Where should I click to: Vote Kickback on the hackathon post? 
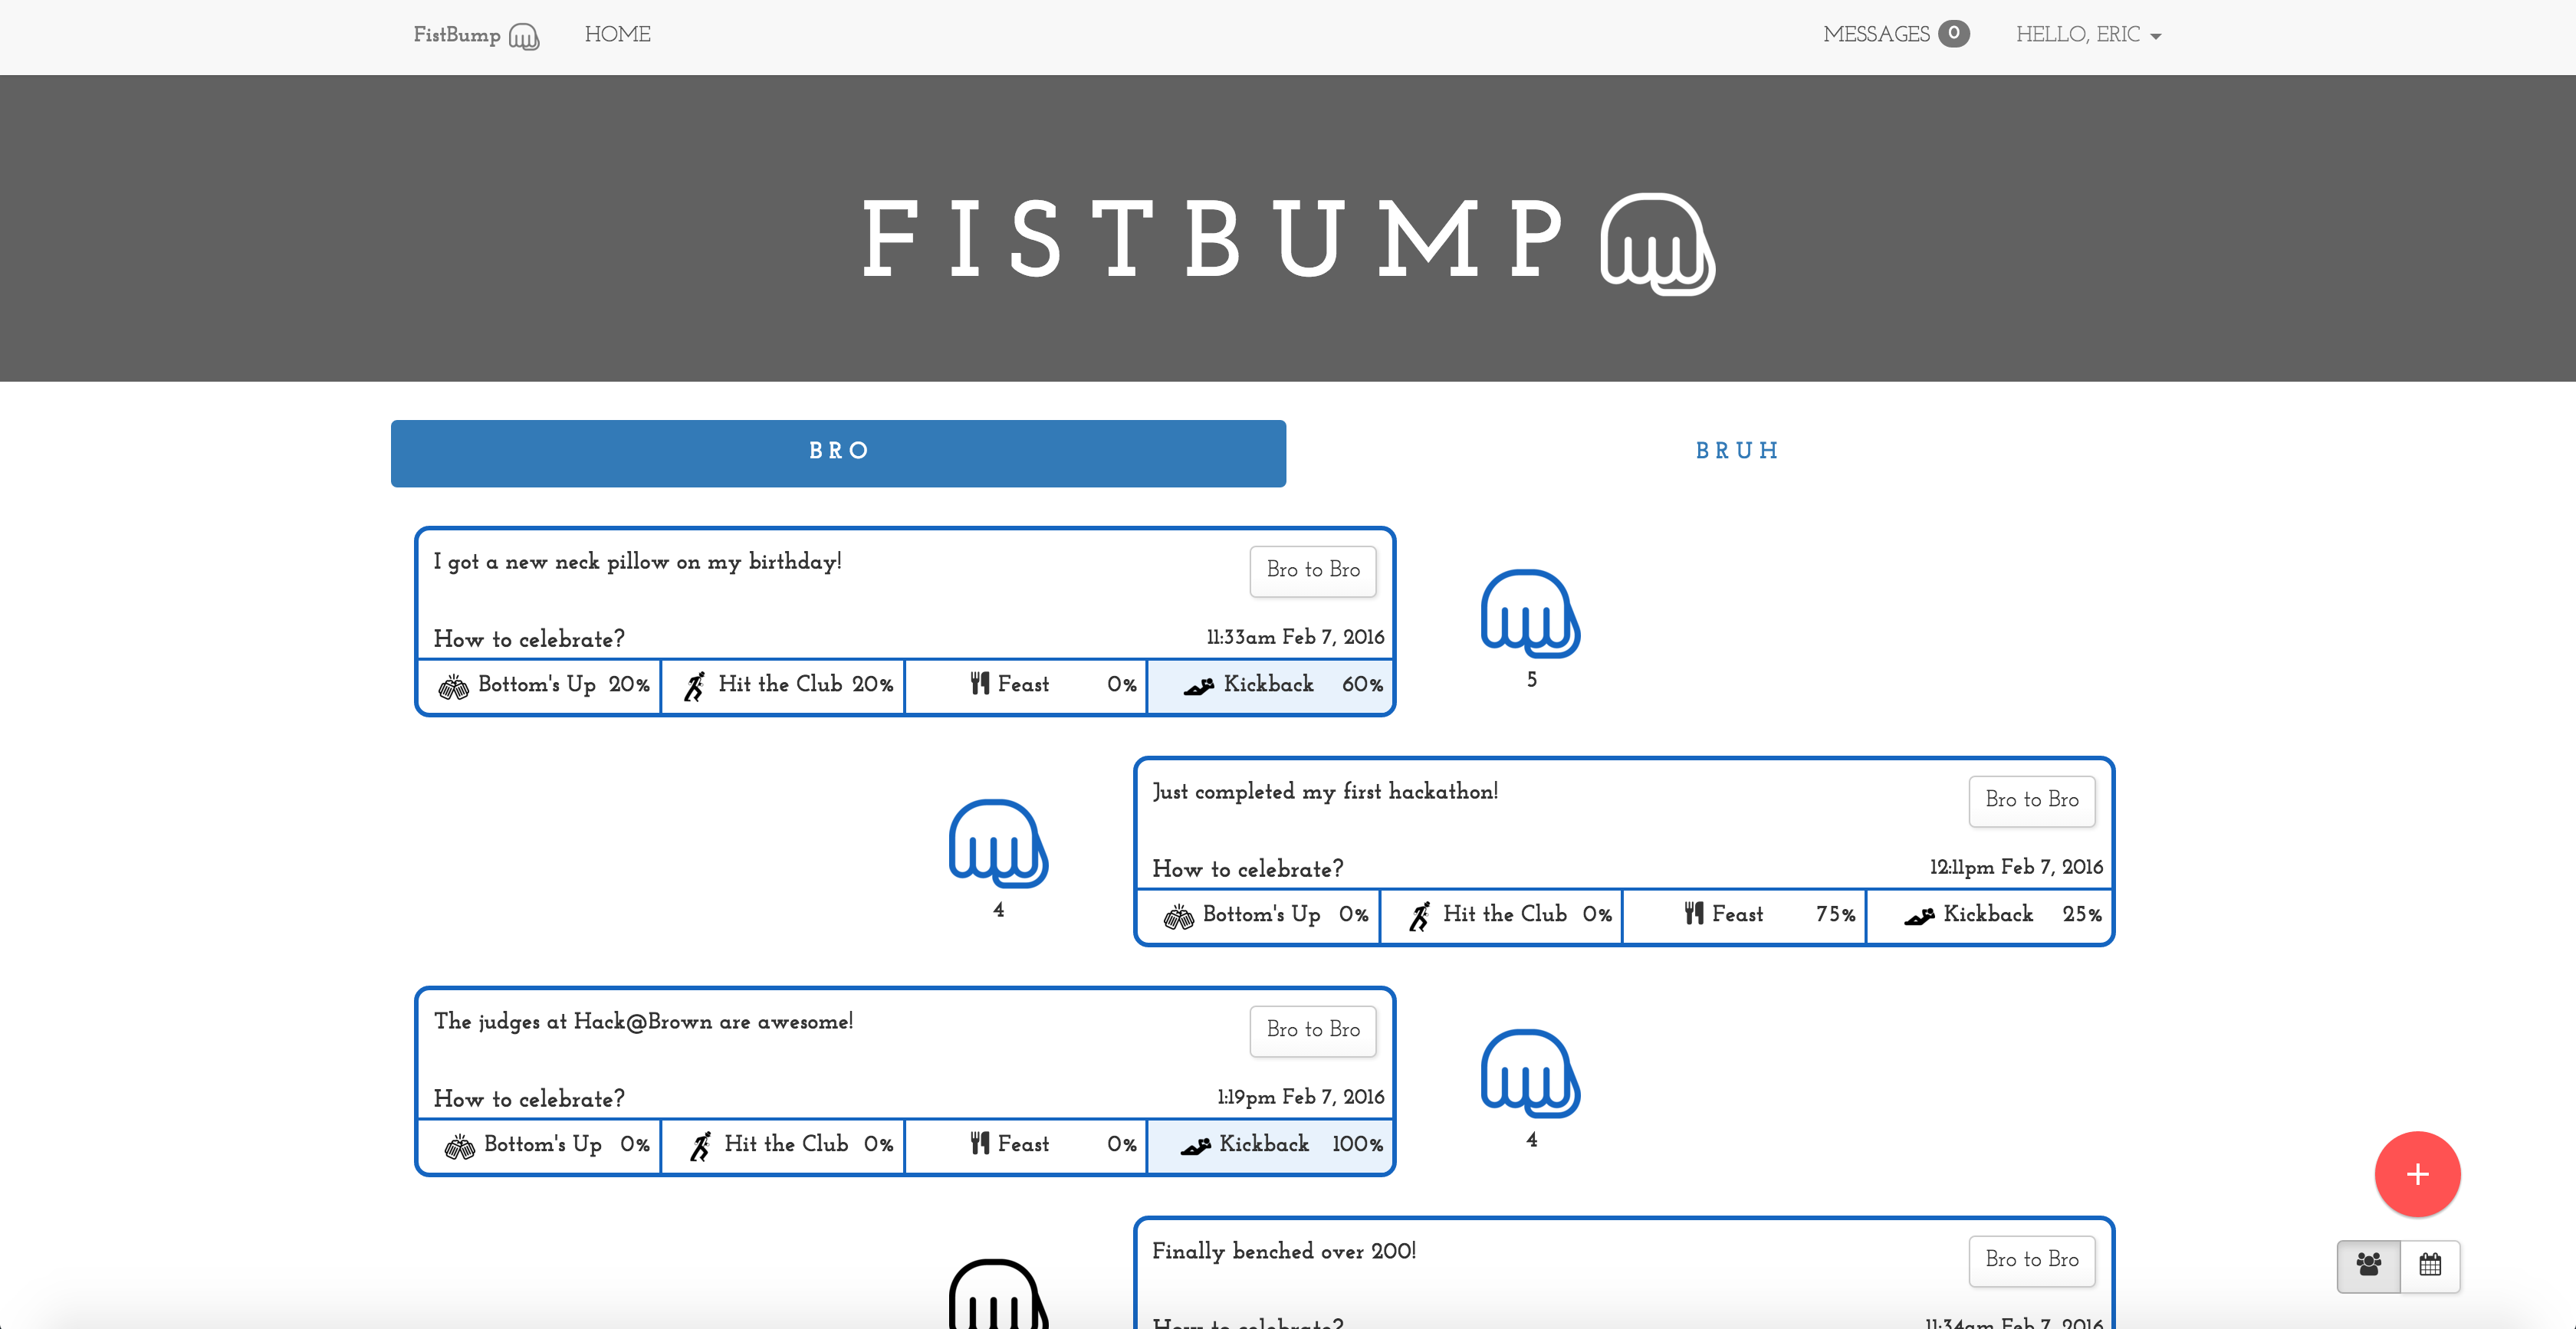1988,915
